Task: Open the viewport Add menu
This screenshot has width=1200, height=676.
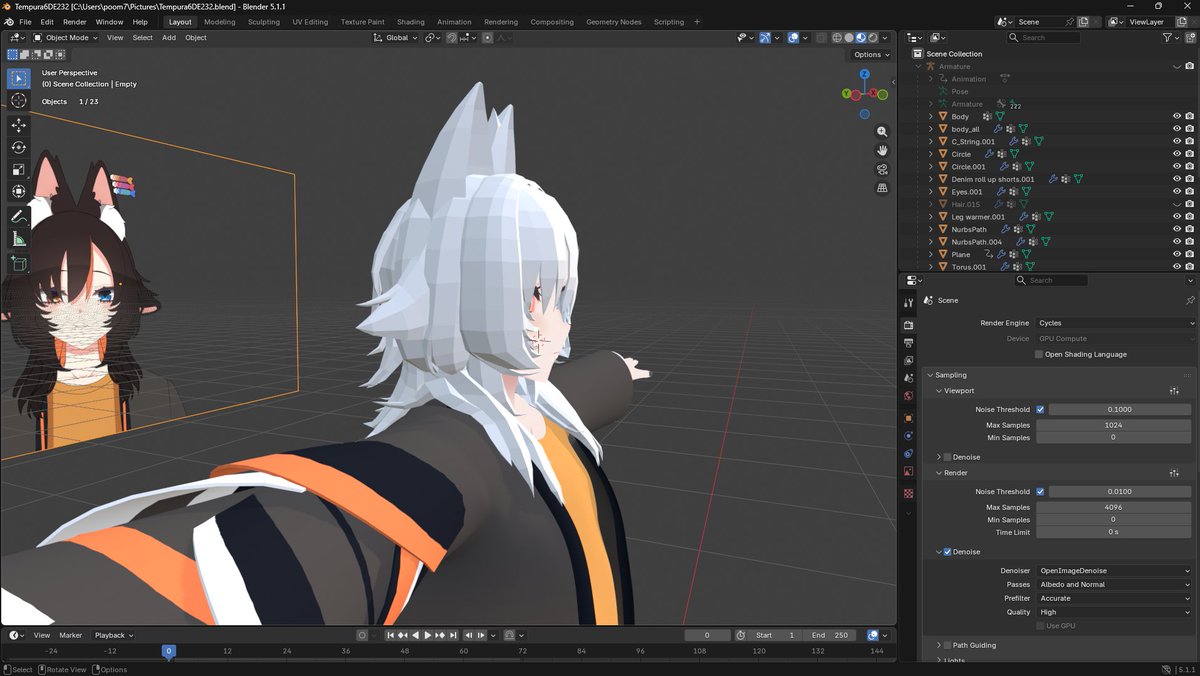Action: point(169,38)
